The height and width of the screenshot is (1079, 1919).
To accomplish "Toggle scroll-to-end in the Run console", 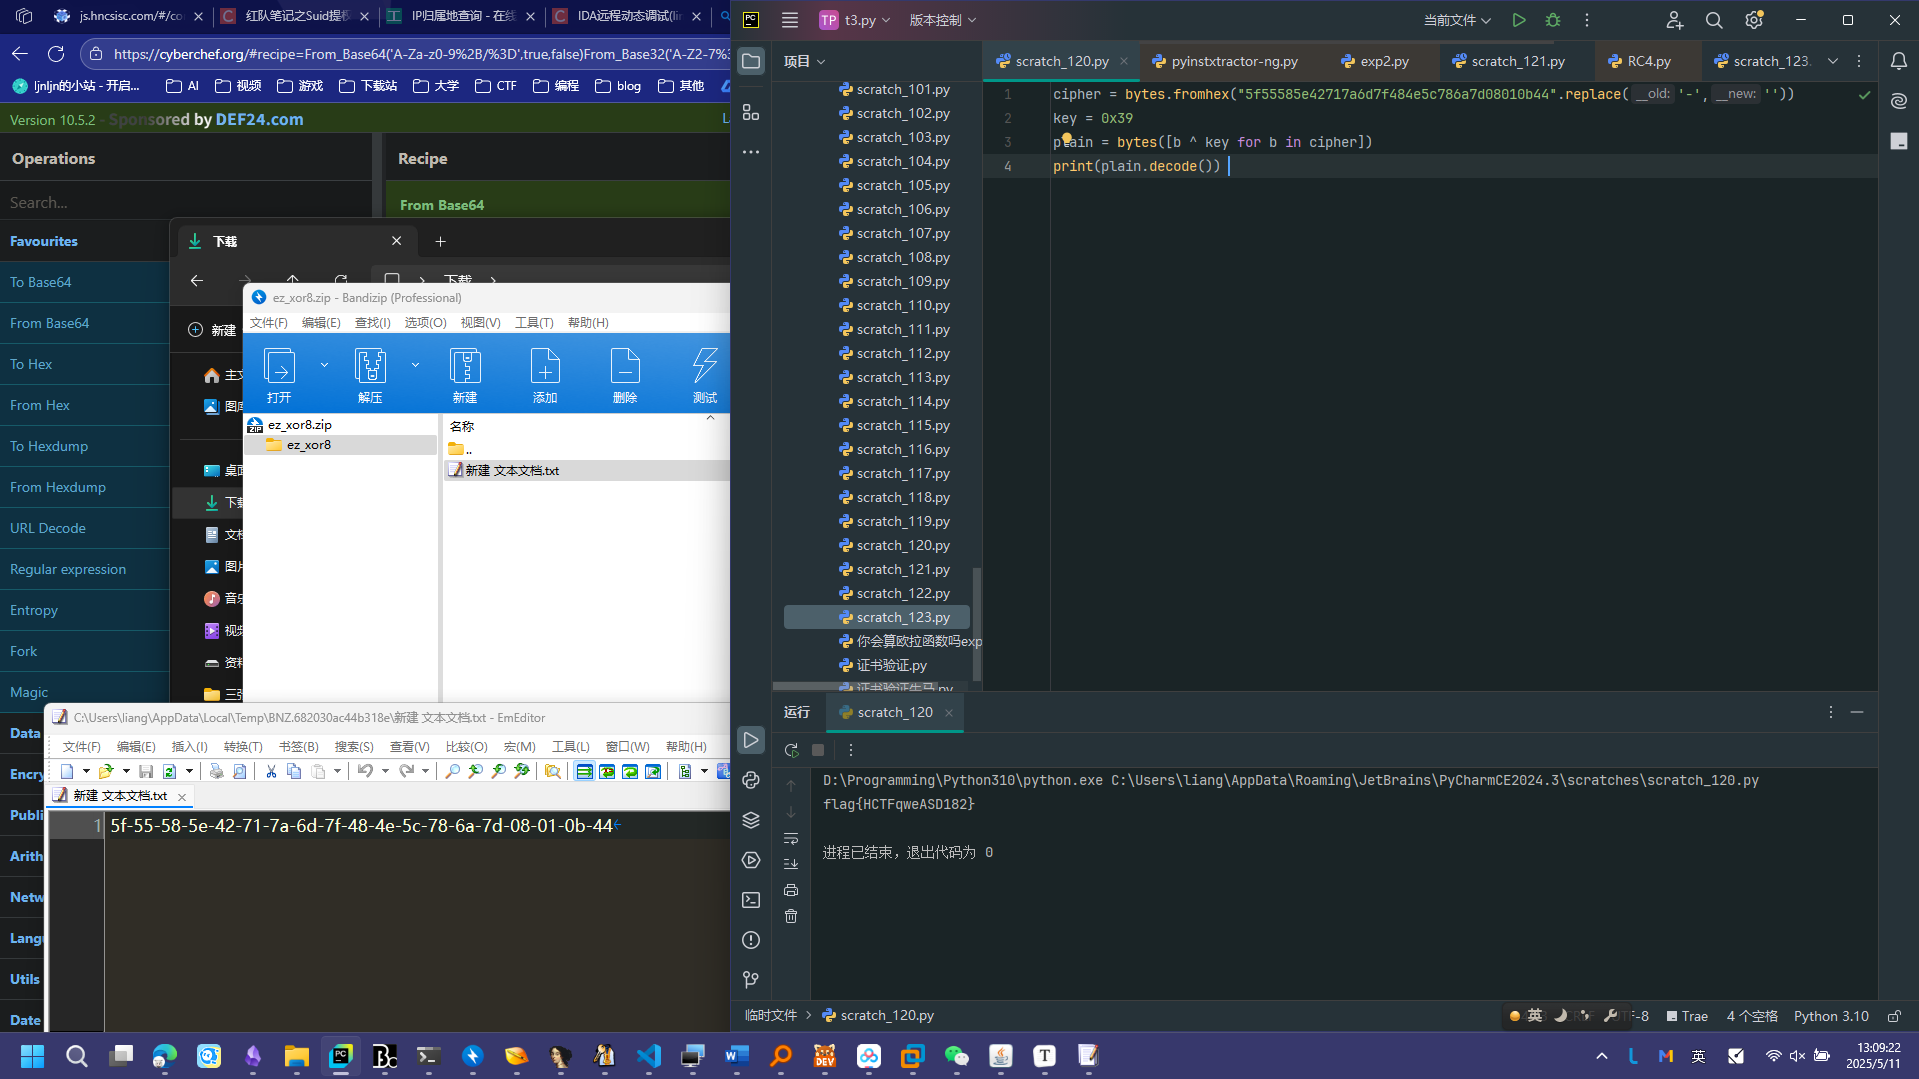I will click(791, 864).
